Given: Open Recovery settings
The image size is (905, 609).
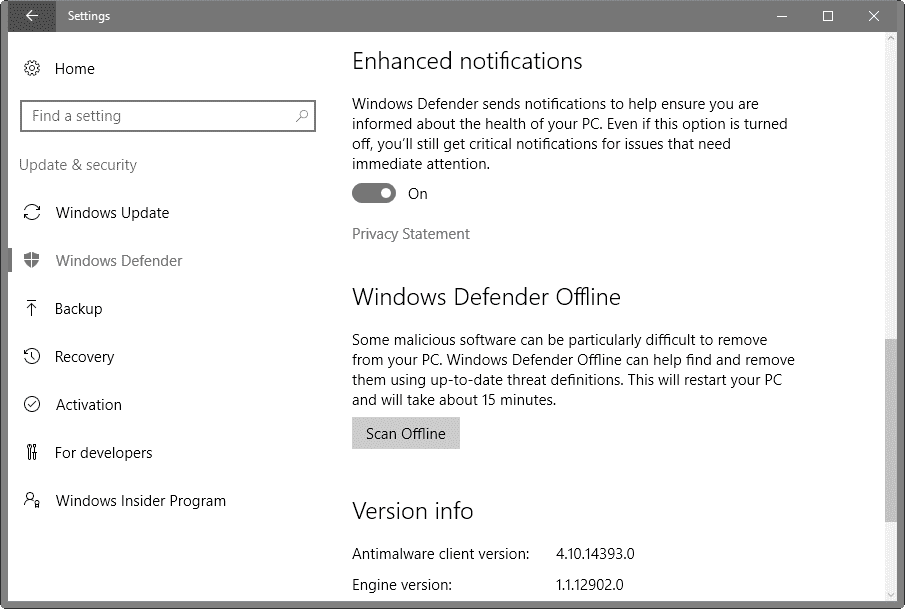Looking at the screenshot, I should point(84,357).
